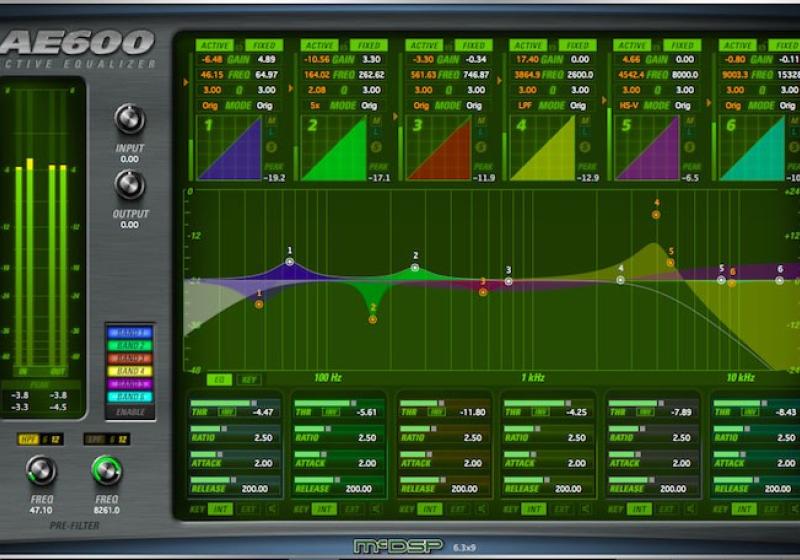
Task: Click band 1 node on EQ graph
Action: 290,261
